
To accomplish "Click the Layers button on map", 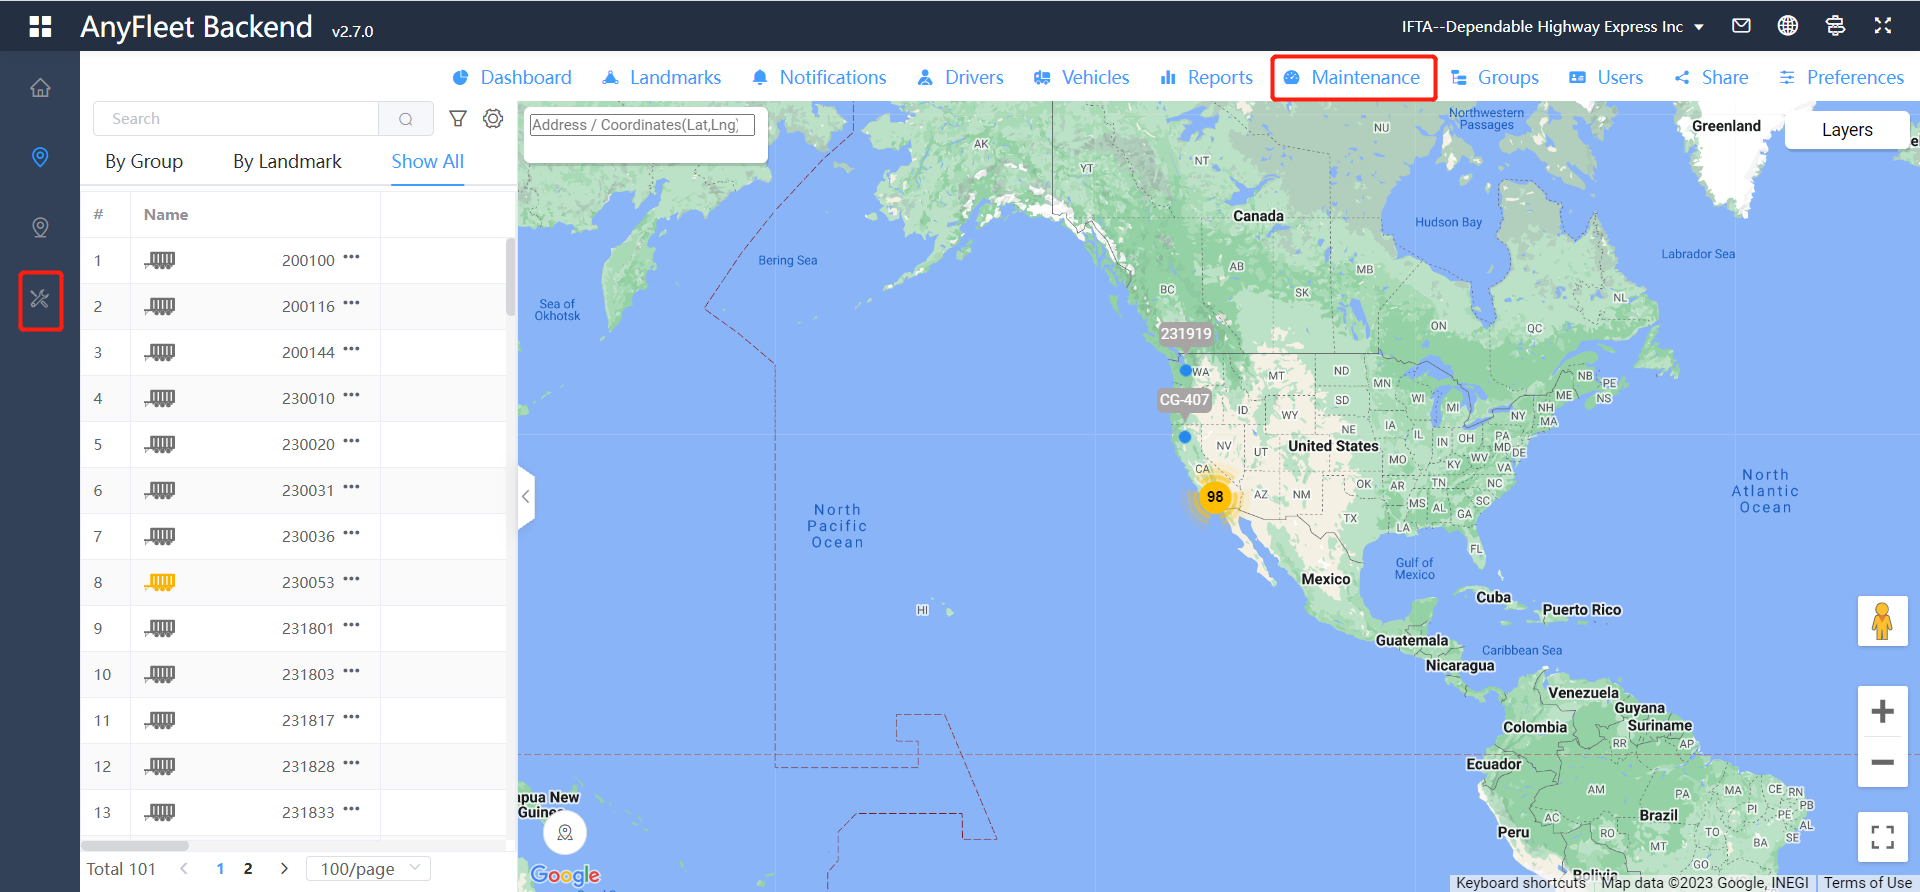I will pyautogui.click(x=1846, y=130).
